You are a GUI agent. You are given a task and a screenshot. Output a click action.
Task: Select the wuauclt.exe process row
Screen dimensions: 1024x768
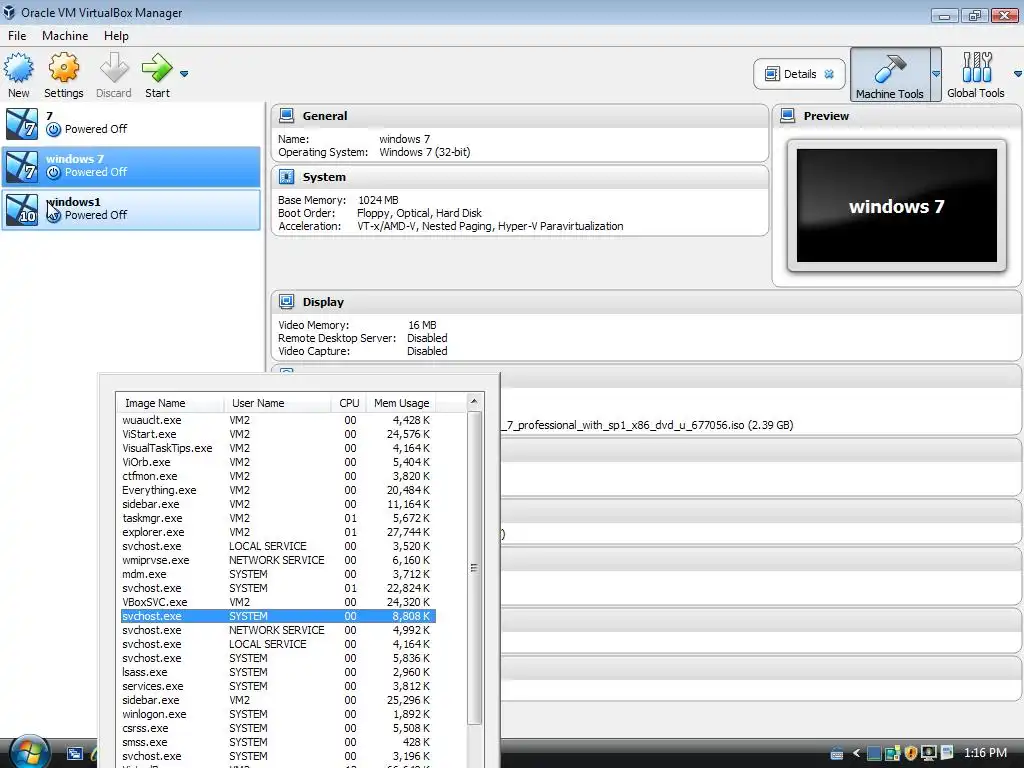tap(278, 420)
